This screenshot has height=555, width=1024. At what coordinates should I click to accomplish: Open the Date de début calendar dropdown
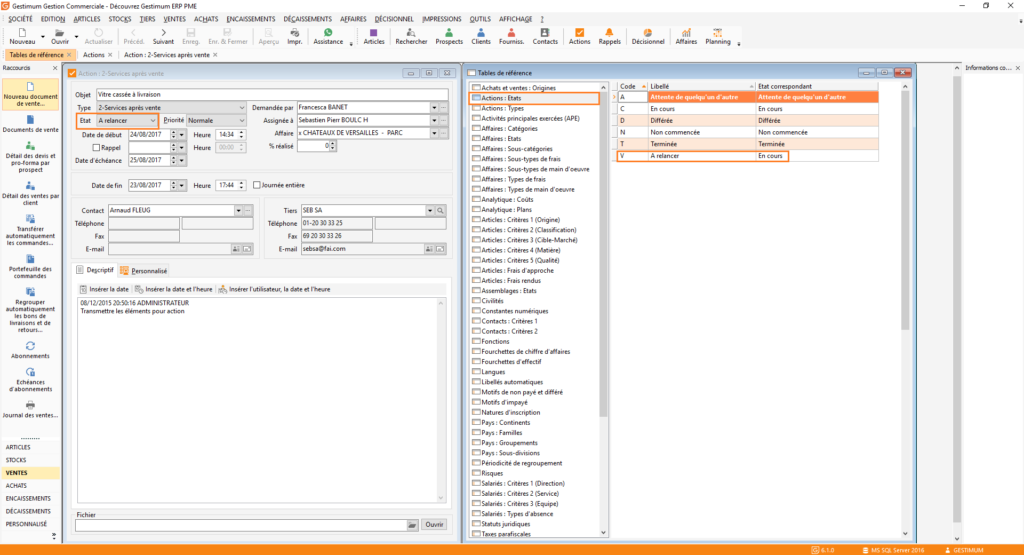click(x=182, y=135)
